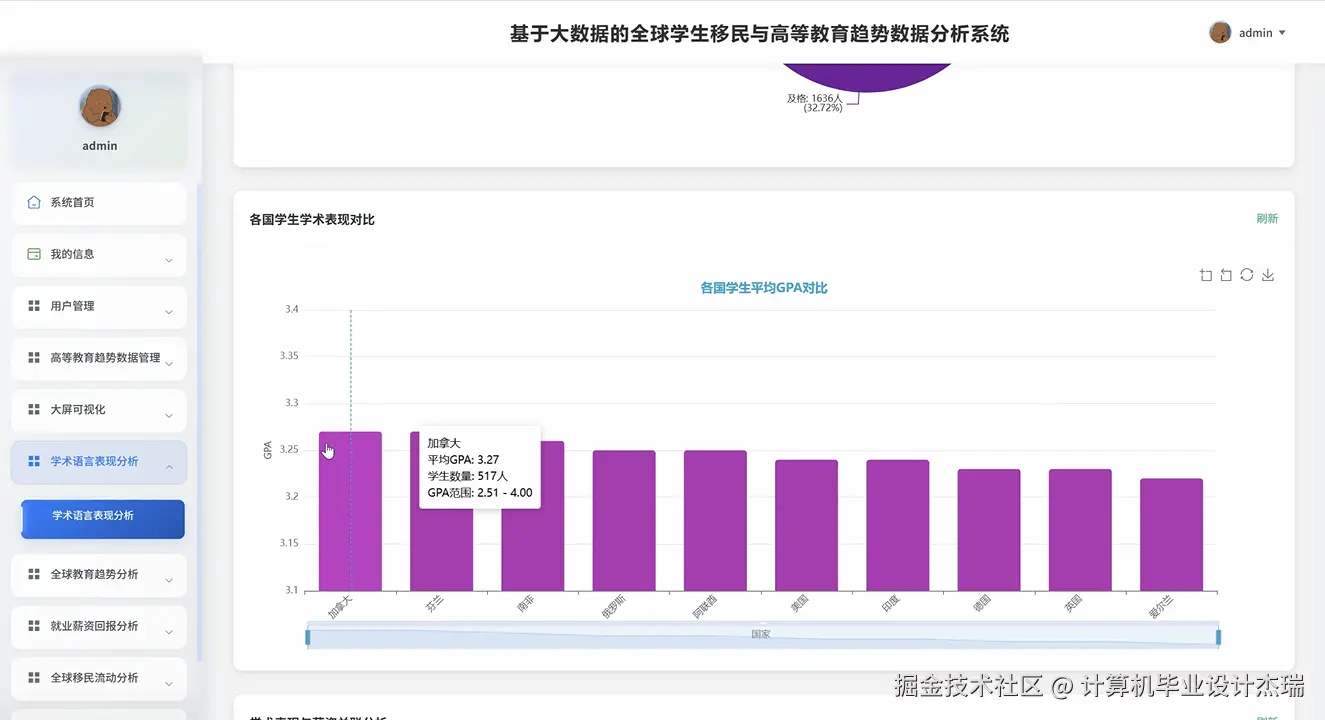Click the 3.35 y-axis tick label
Image resolution: width=1325 pixels, height=720 pixels.
pos(287,356)
